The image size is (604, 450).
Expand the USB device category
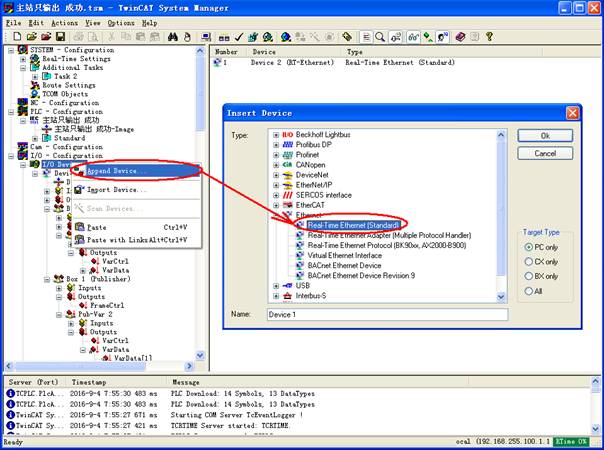275,285
